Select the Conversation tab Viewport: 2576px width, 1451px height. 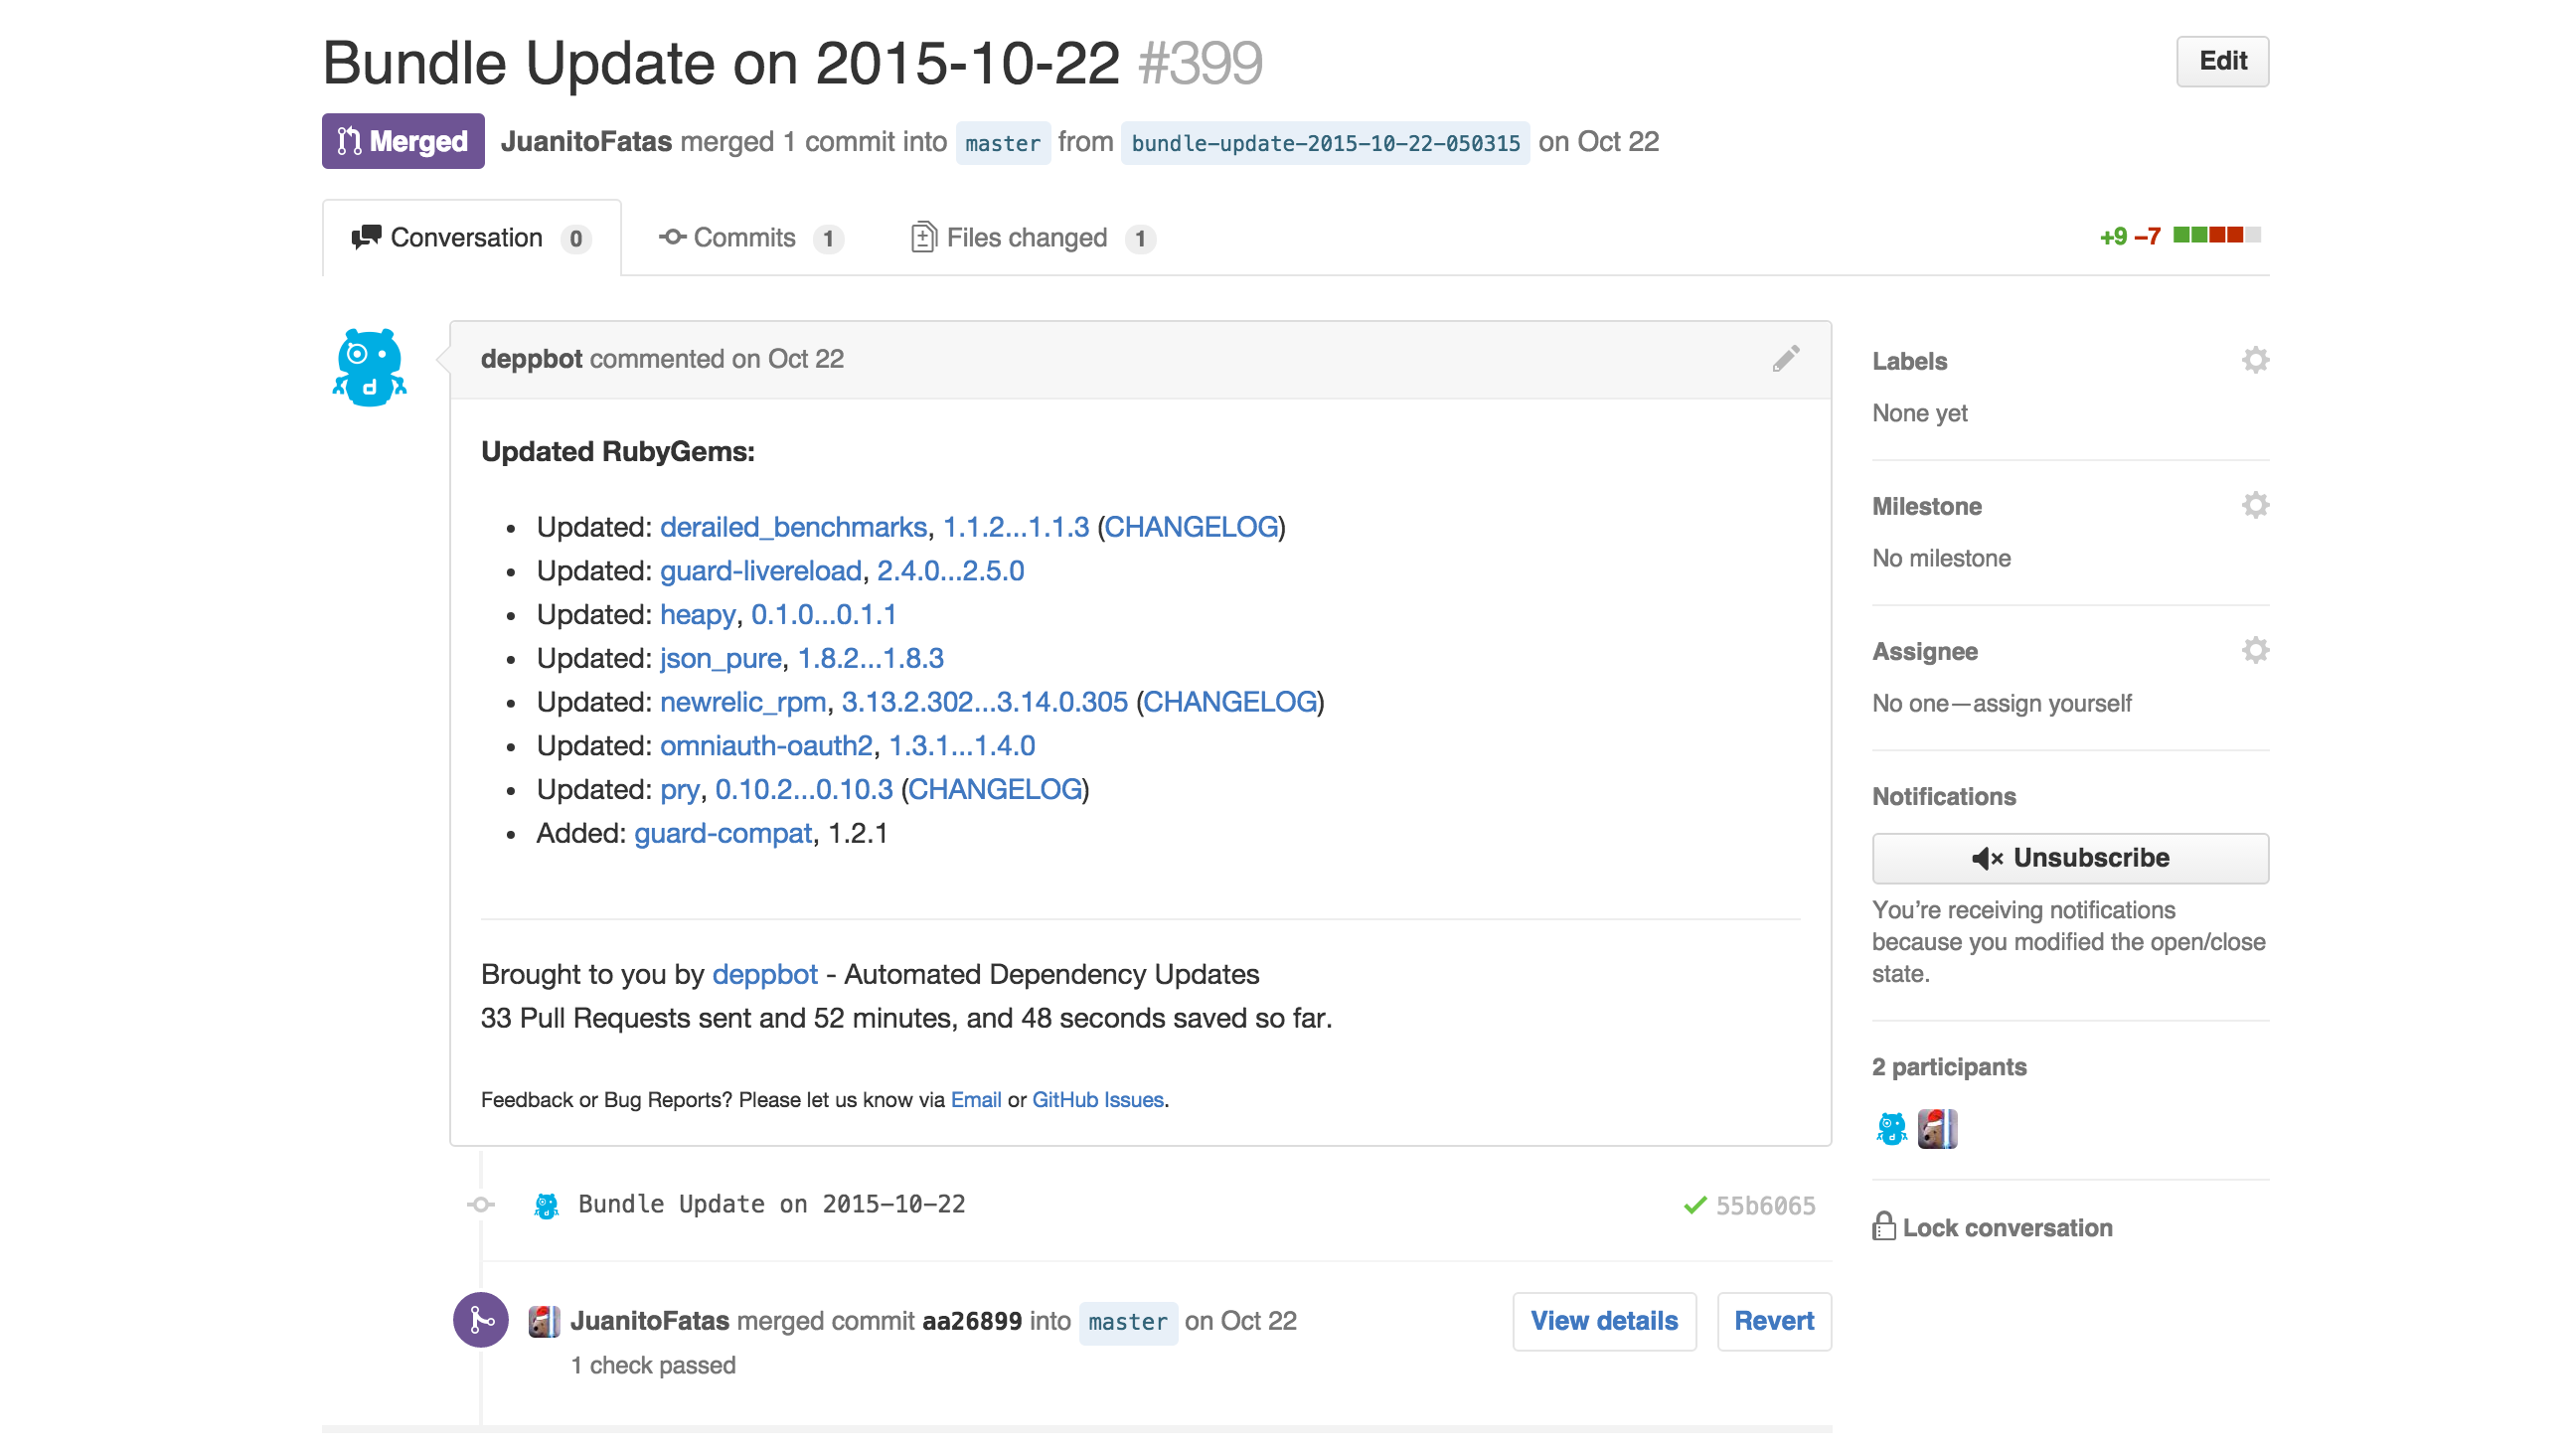(471, 238)
